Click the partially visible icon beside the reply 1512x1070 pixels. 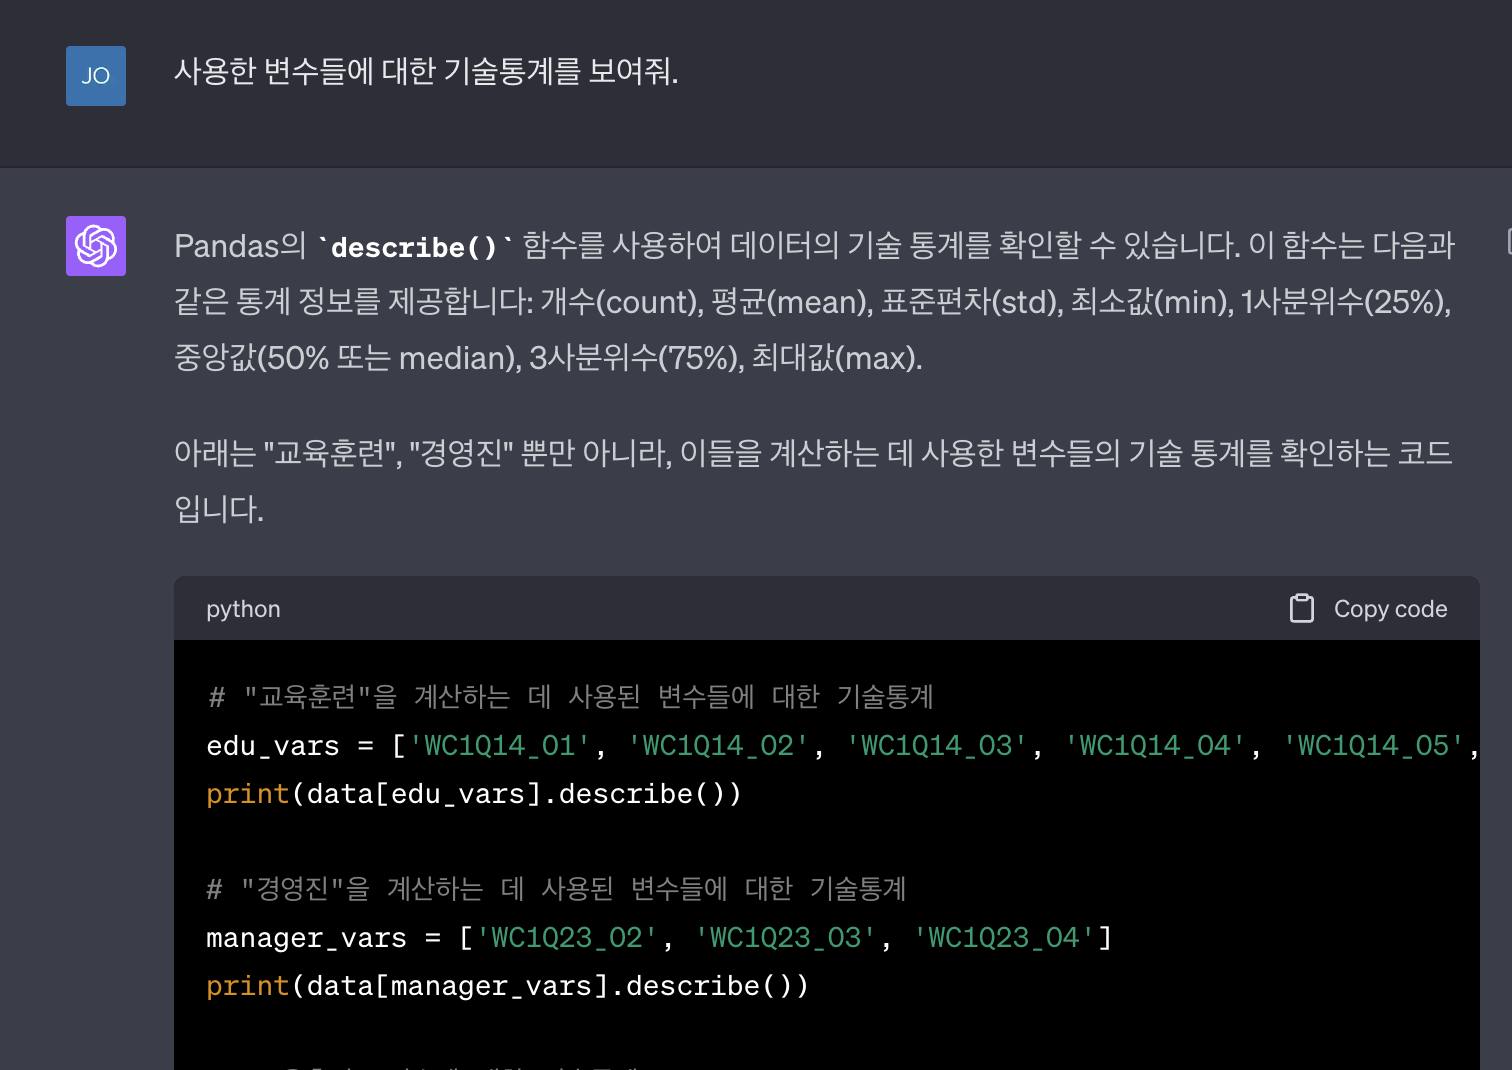pos(1508,241)
